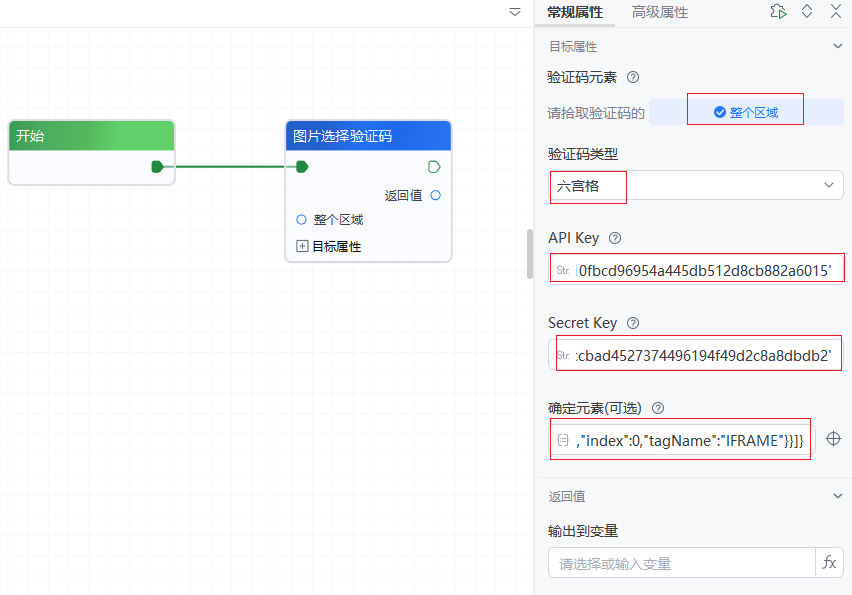Click the 整个区域 input port on node
The height and width of the screenshot is (595, 852).
tap(301, 220)
